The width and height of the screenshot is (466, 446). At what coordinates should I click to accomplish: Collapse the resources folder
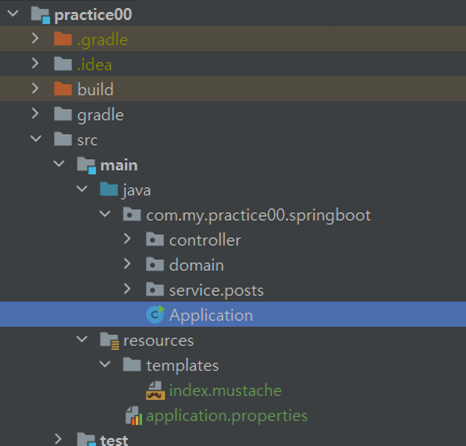[x=82, y=339]
